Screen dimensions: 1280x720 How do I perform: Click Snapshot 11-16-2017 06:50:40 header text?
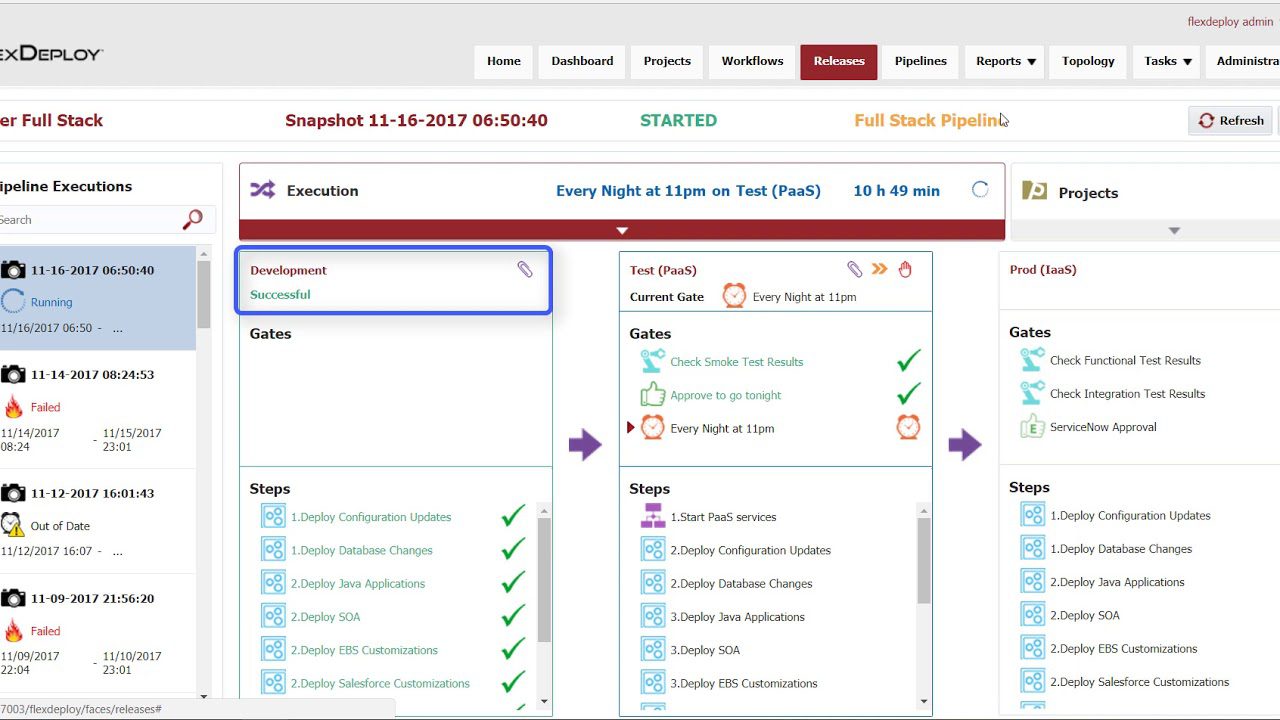[416, 120]
